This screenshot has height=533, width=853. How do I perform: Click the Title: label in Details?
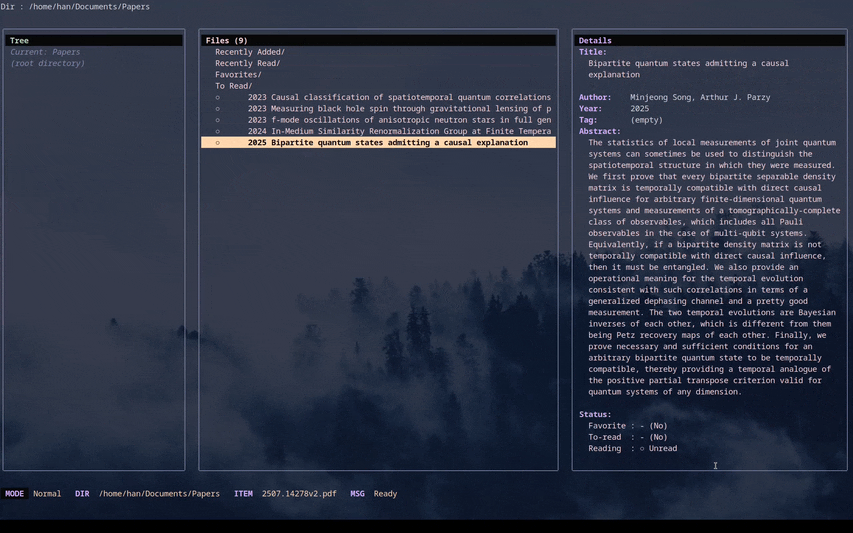pyautogui.click(x=592, y=52)
